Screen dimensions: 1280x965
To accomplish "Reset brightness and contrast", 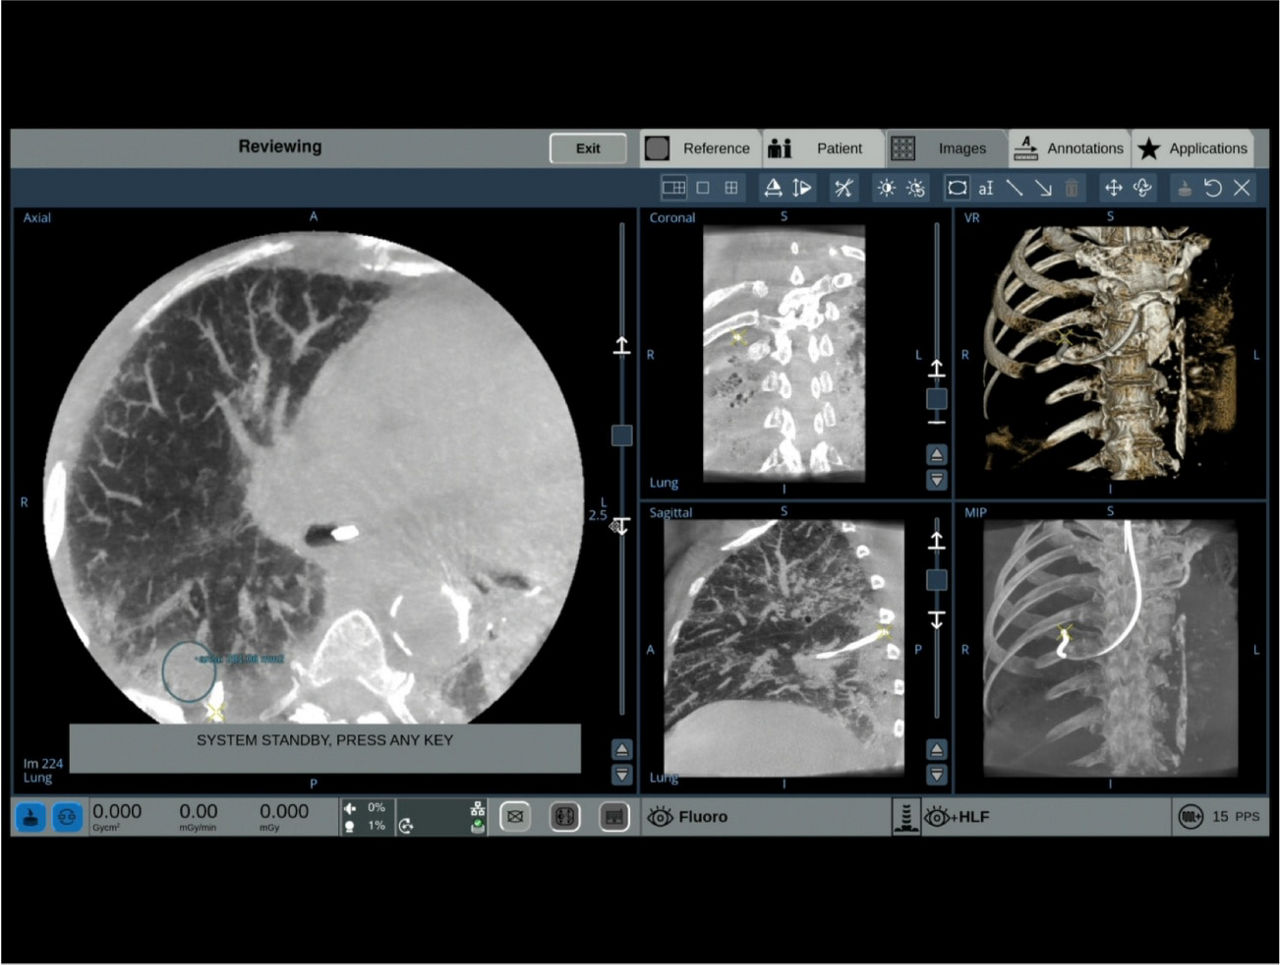I will coord(915,188).
